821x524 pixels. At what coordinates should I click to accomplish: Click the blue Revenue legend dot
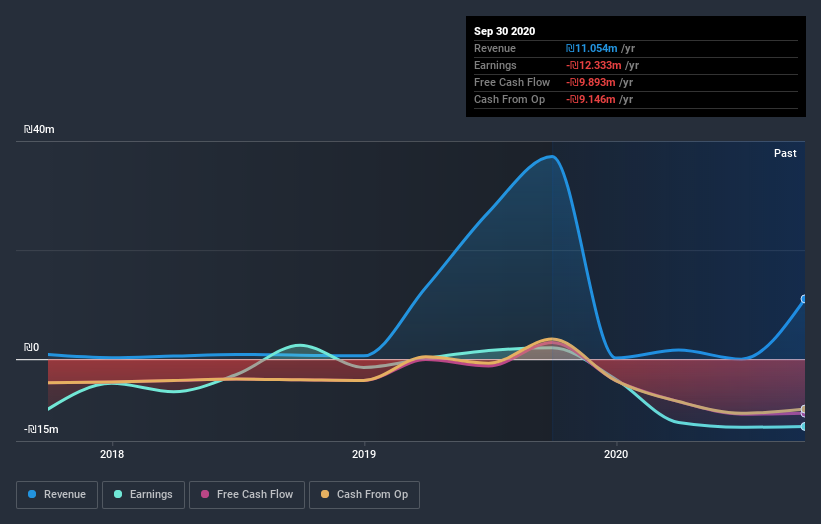32,494
